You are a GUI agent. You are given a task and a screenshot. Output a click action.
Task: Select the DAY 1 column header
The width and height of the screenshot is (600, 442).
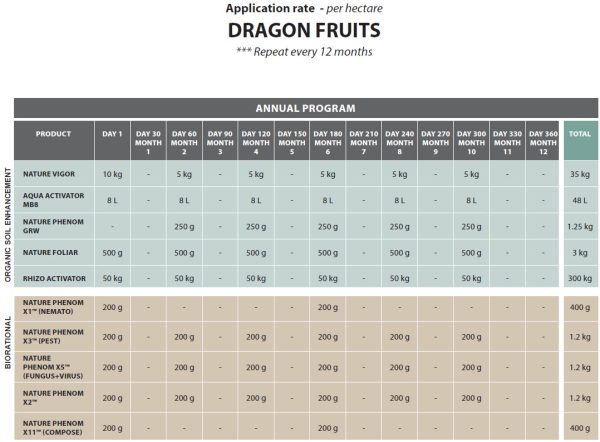click(113, 134)
